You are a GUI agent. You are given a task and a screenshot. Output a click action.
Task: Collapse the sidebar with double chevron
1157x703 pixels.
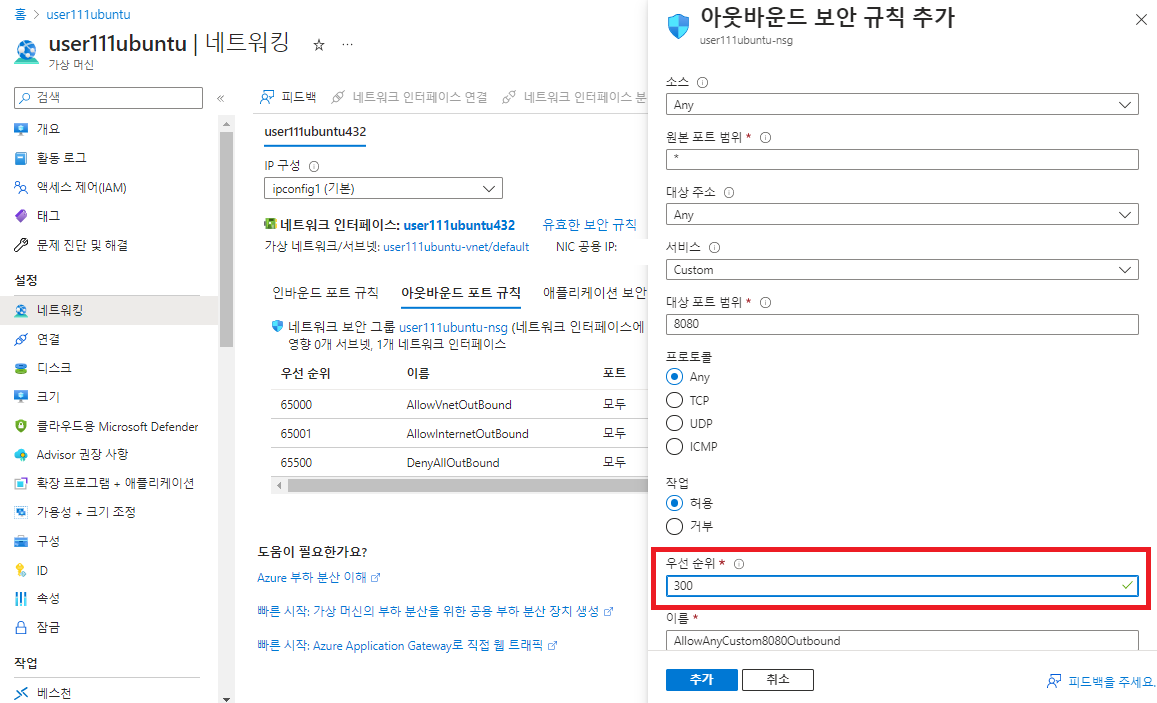point(221,98)
